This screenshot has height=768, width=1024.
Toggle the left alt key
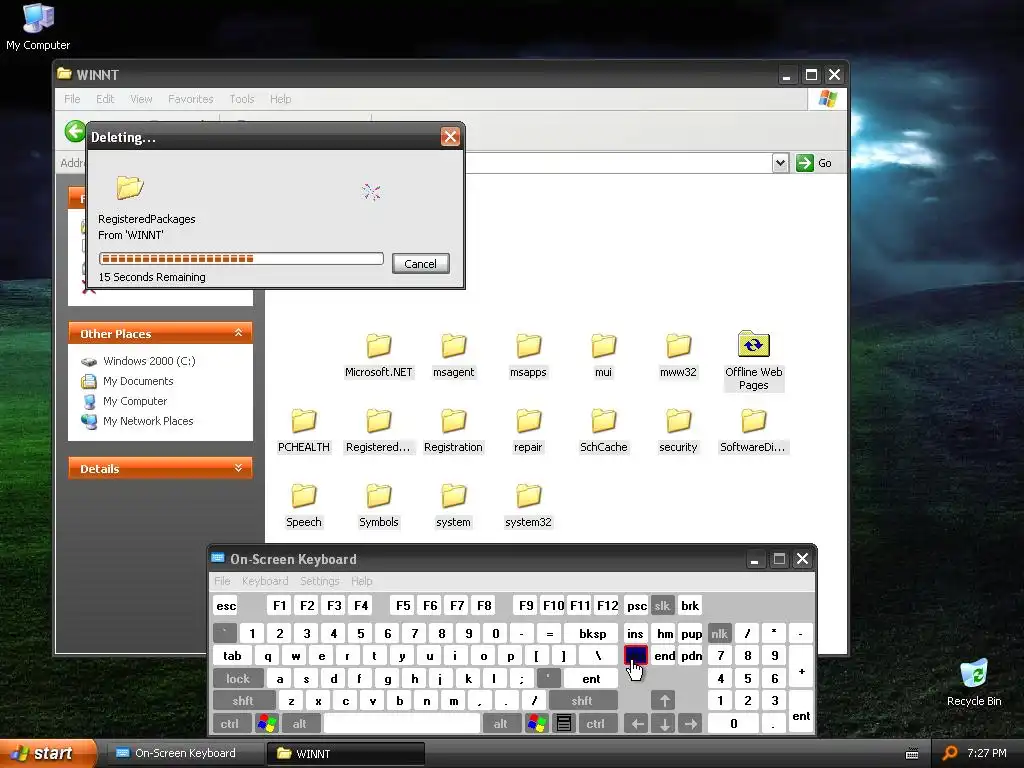(x=300, y=723)
